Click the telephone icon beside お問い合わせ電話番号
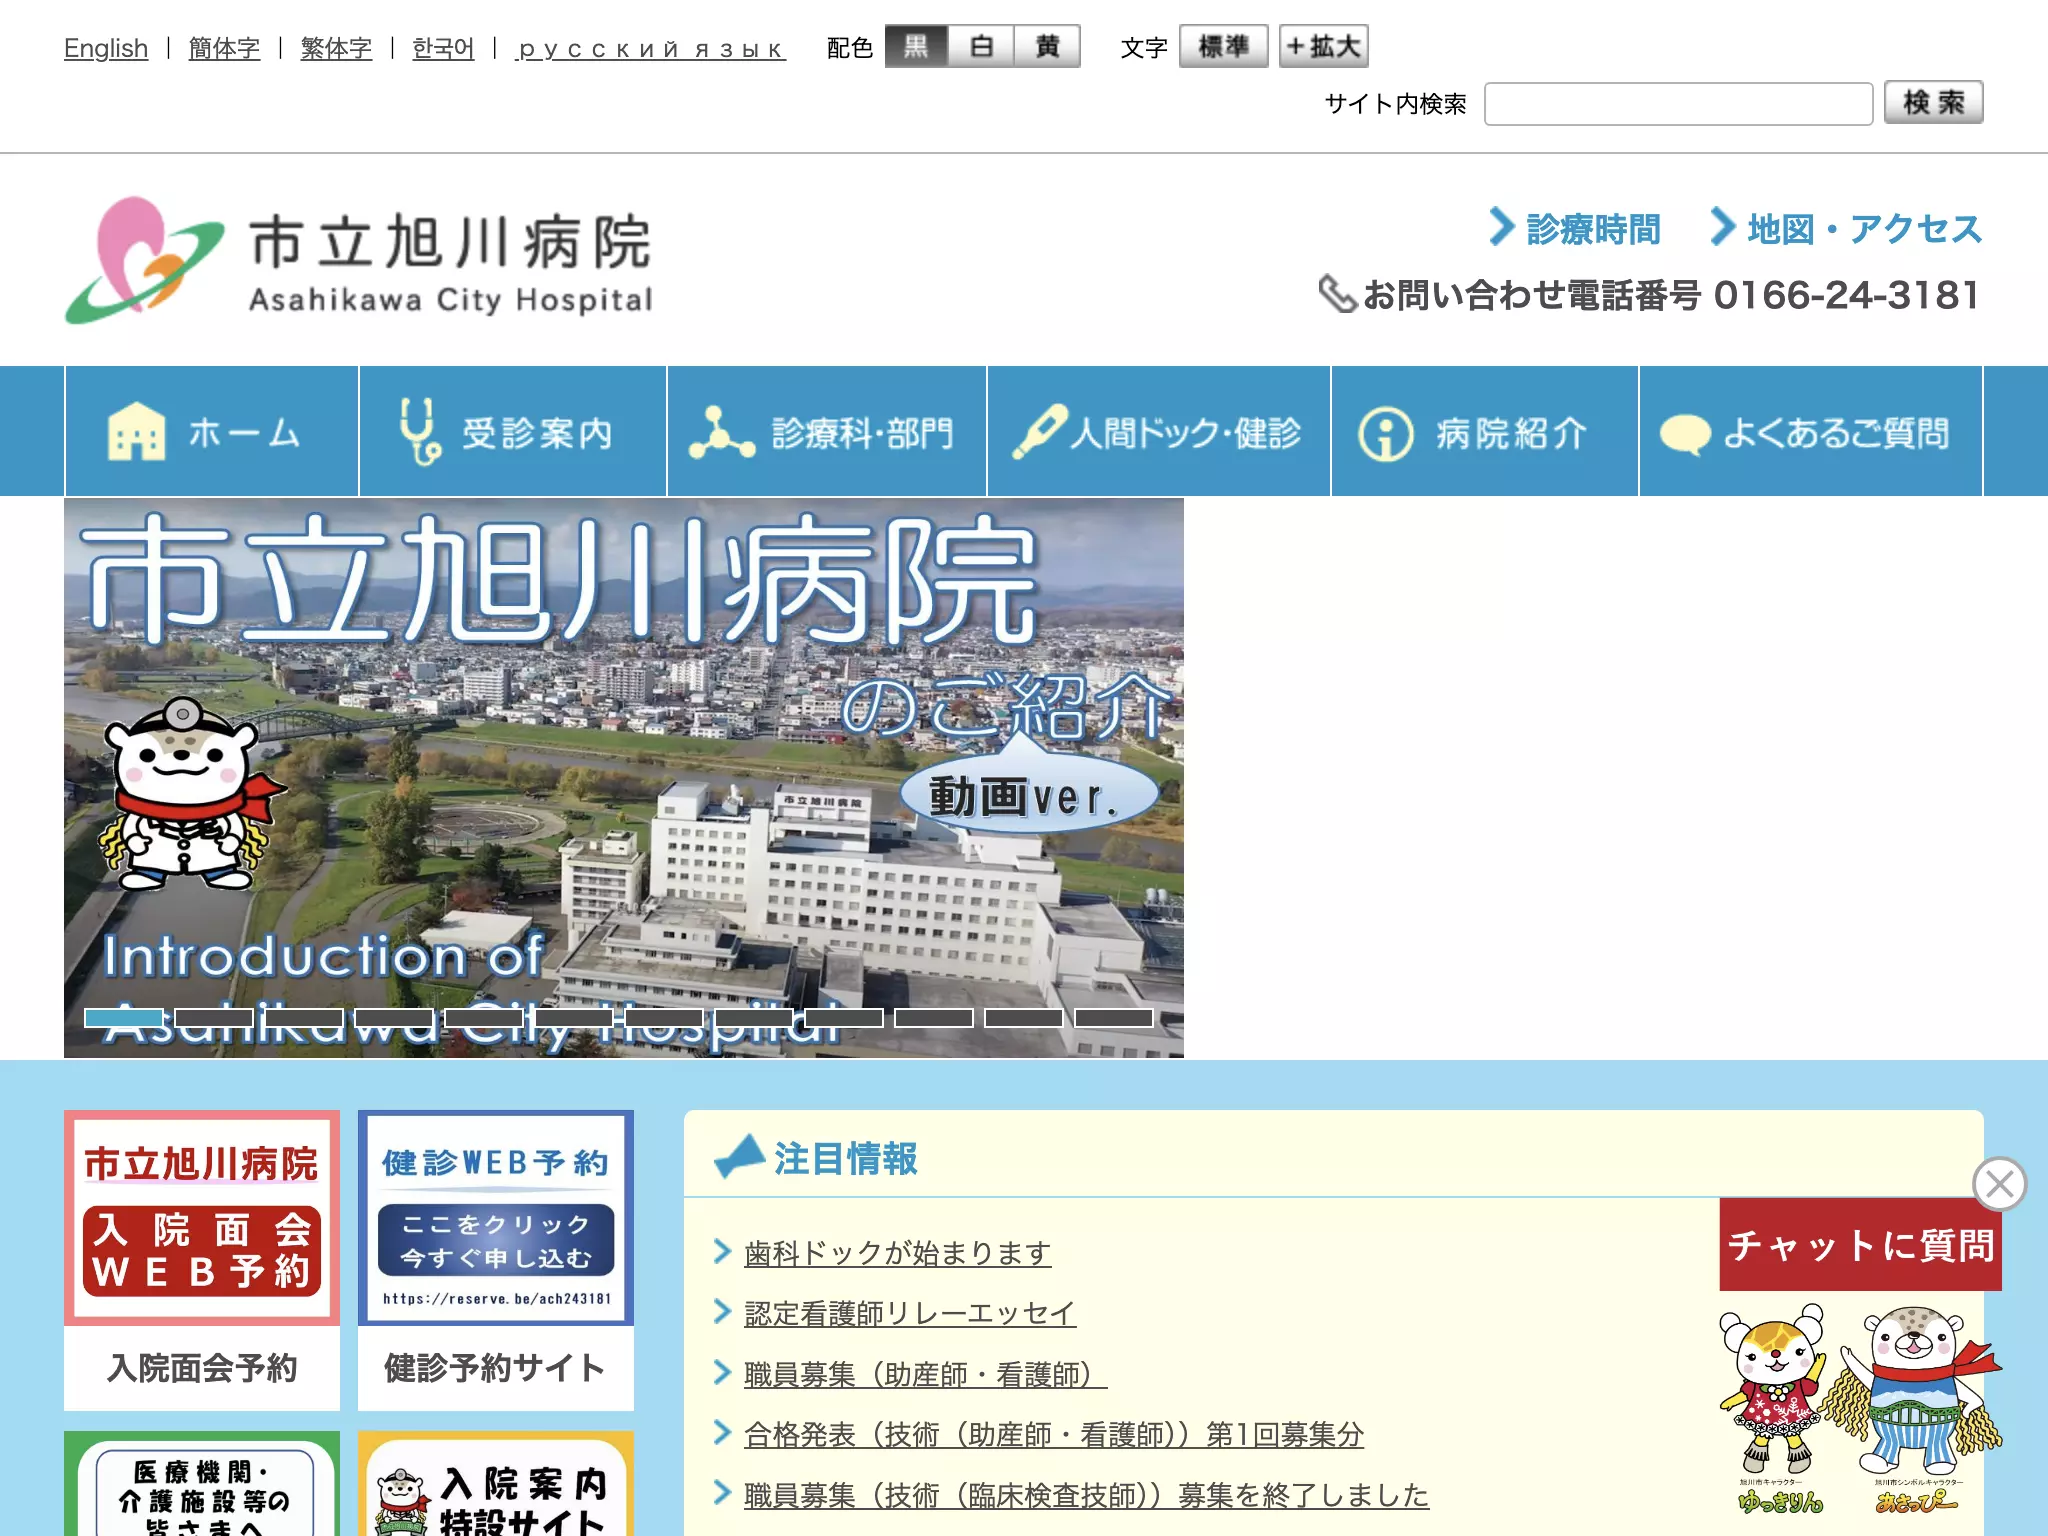The width and height of the screenshot is (2048, 1536). (x=1337, y=294)
